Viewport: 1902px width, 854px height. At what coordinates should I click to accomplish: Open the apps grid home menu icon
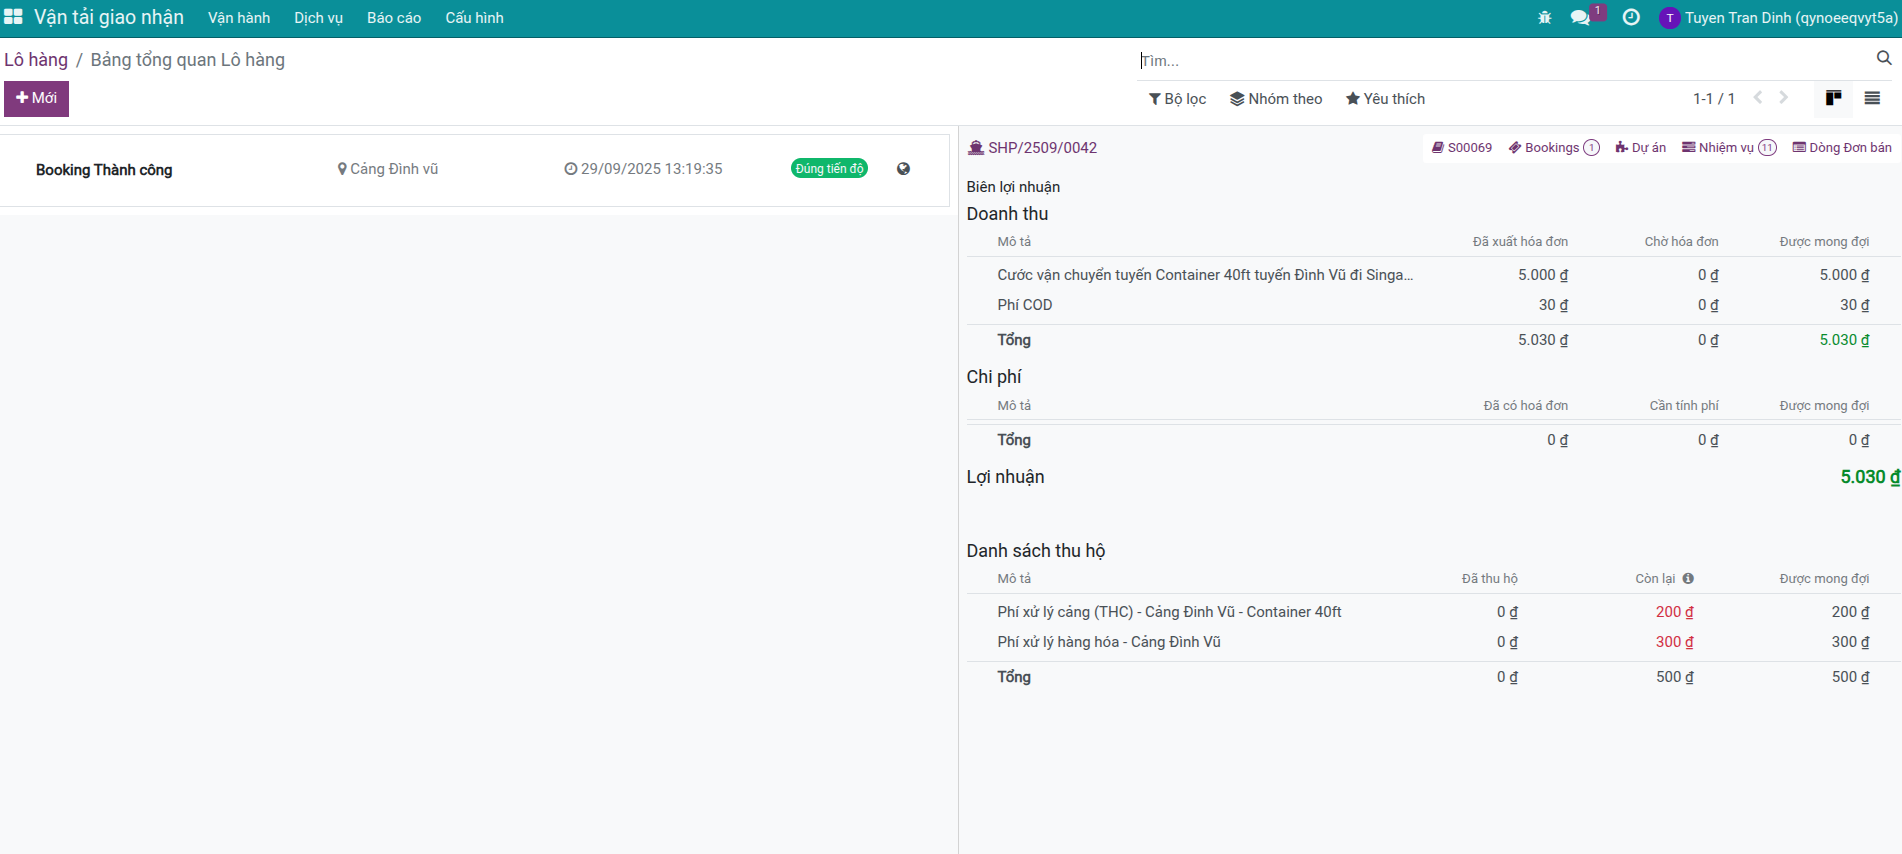[x=13, y=17]
